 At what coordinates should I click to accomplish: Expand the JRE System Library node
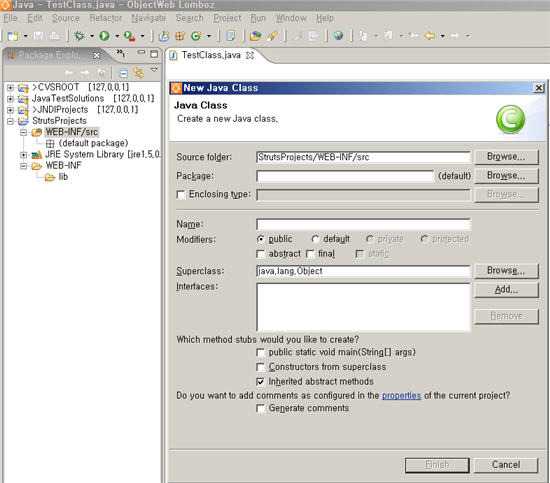[x=24, y=155]
